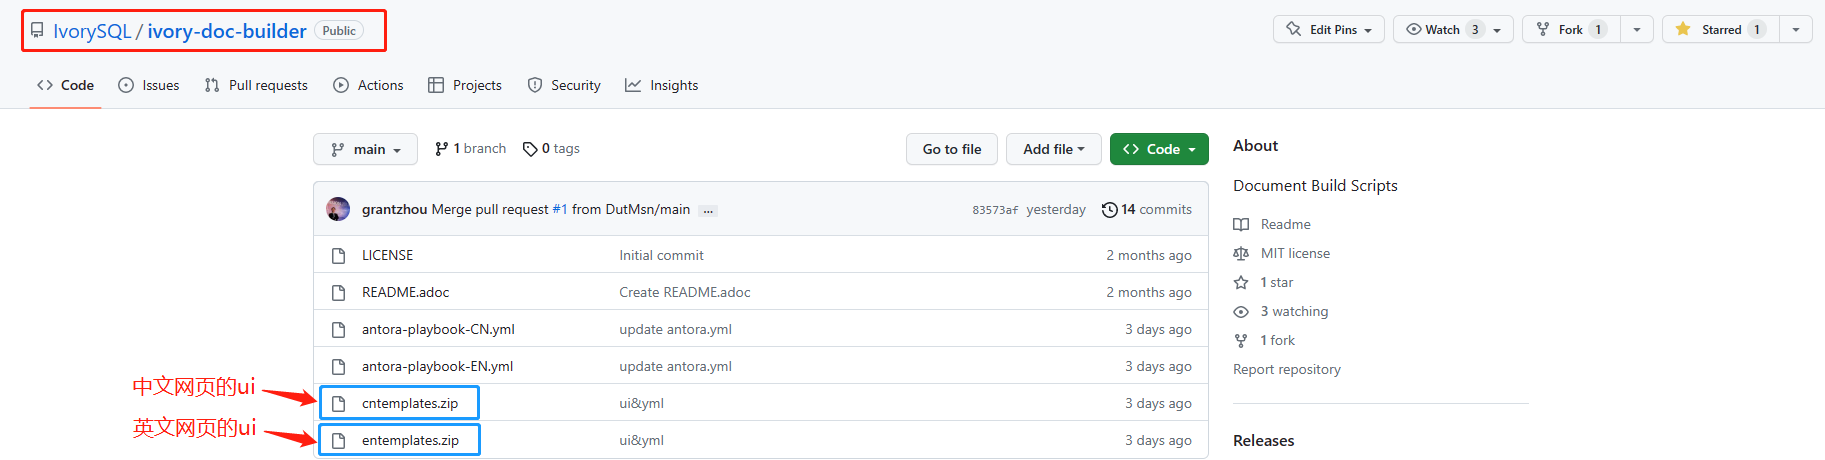
Task: Expand the Add file dropdown
Action: (x=1053, y=149)
